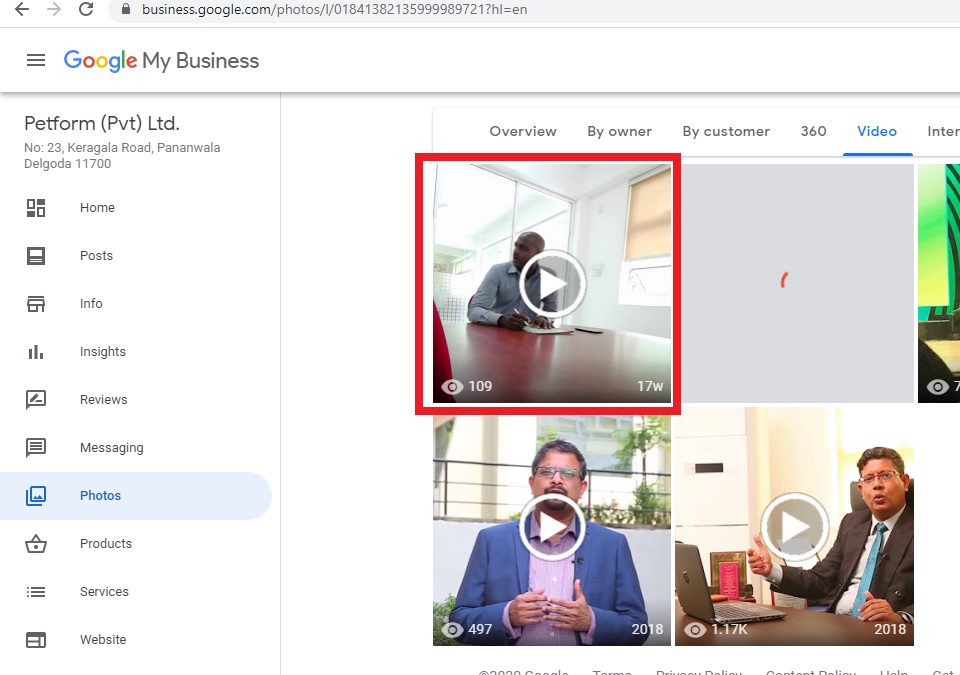960x675 pixels.
Task: Click the 17w age label
Action: point(650,386)
